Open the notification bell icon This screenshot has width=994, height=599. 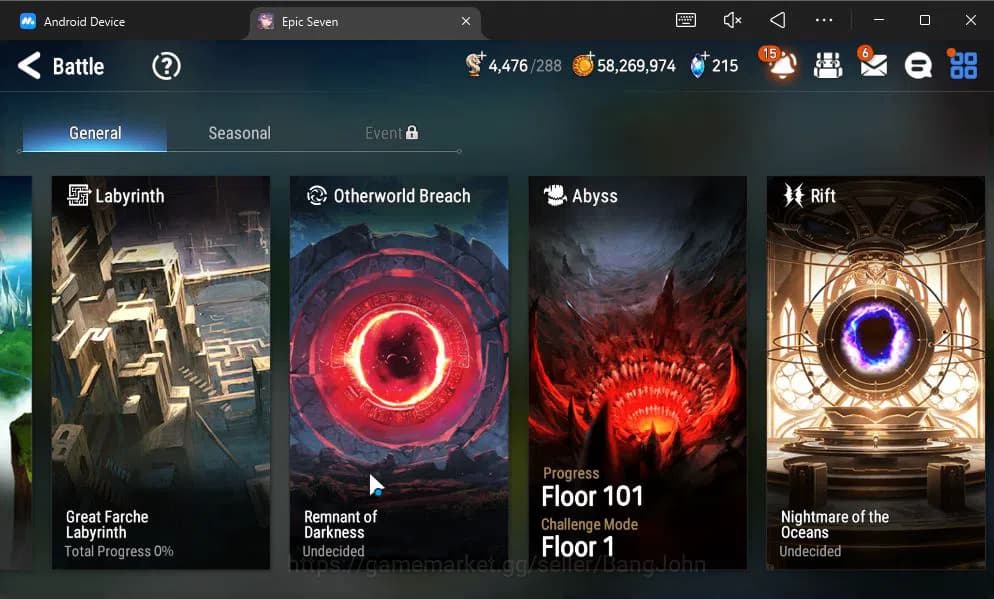point(781,65)
